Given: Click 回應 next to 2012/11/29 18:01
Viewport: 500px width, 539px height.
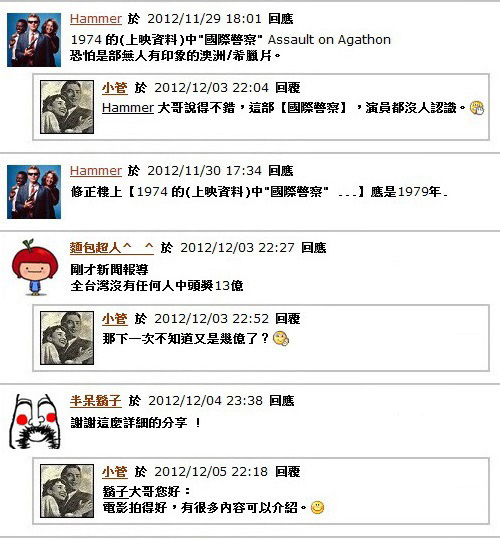Looking at the screenshot, I should 281,19.
